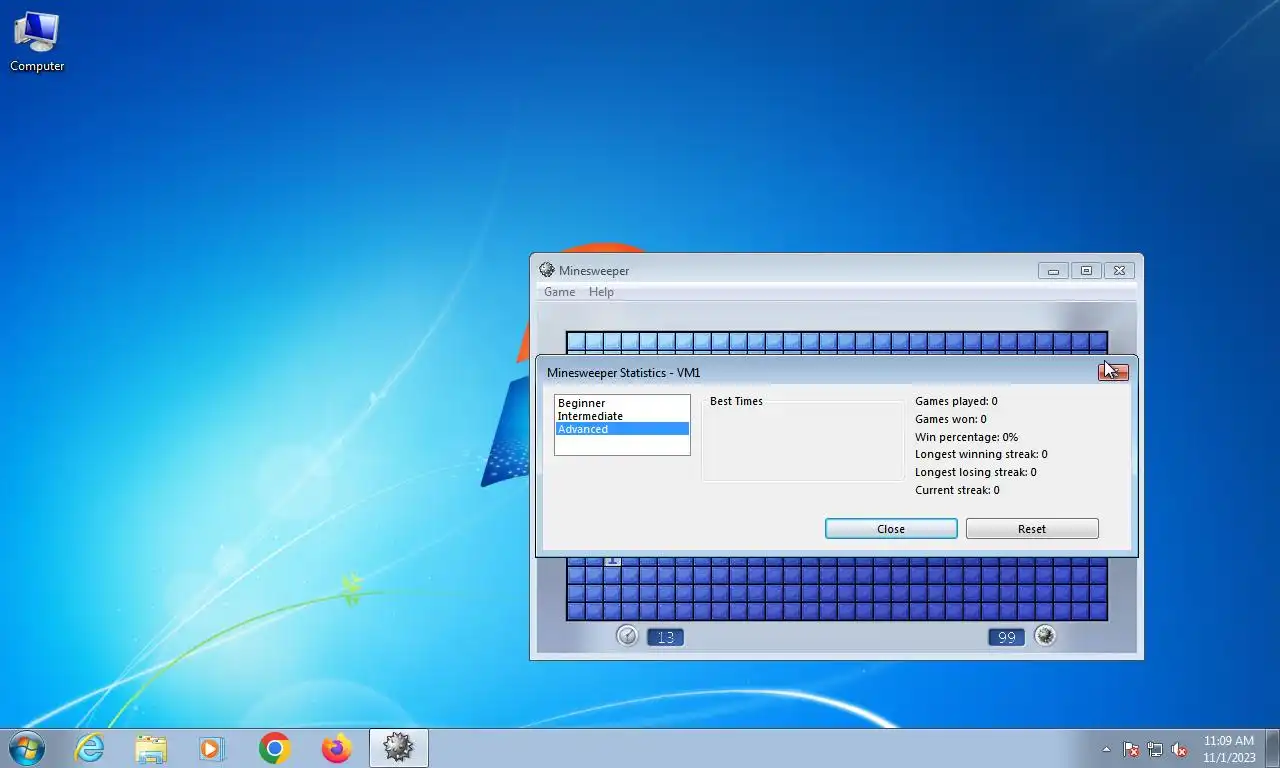Select Intermediate in the difficulty list
Image resolution: width=1280 pixels, height=768 pixels.
click(x=622, y=416)
